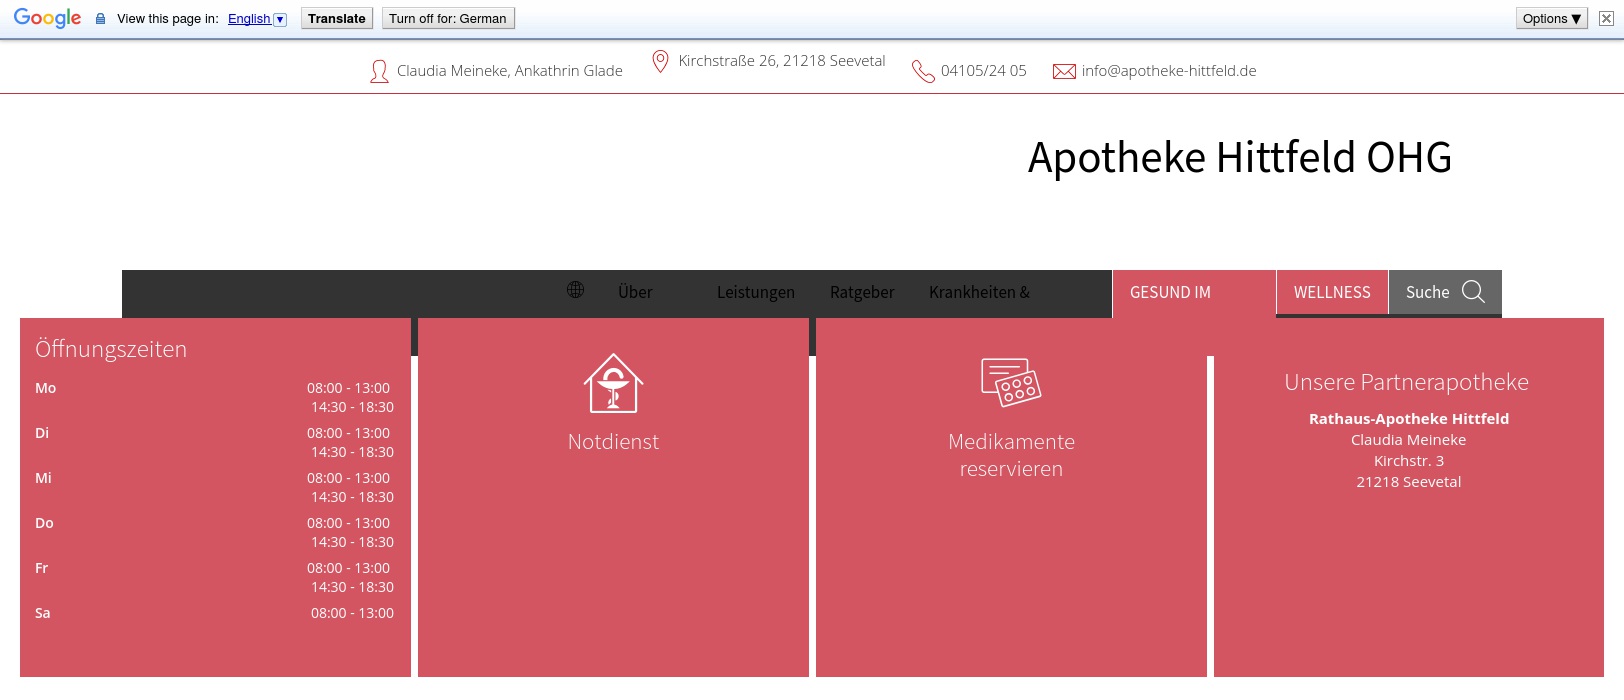Click the globe language icon in navbar
Viewport: 1624px width, 700px height.
[x=575, y=290]
